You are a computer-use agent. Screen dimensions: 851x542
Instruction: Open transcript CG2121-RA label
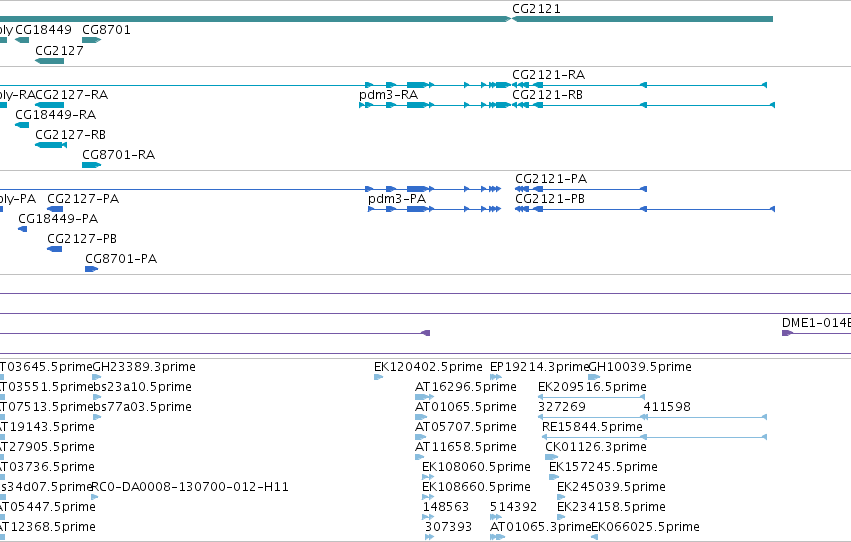[x=548, y=74]
